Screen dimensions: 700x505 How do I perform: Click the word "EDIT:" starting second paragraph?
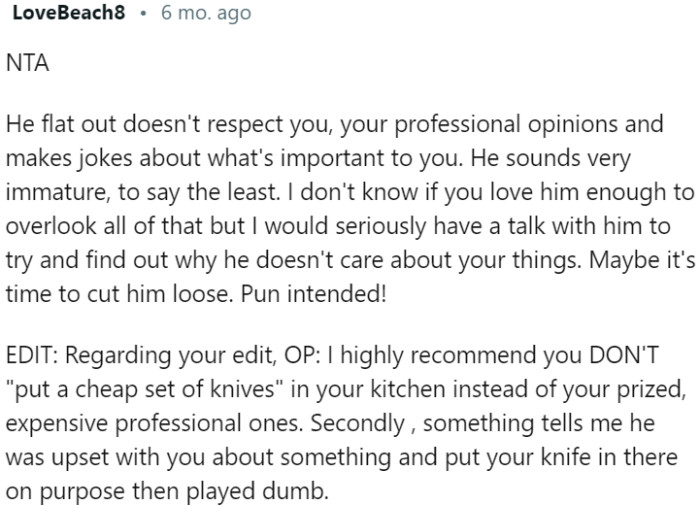[33, 358]
